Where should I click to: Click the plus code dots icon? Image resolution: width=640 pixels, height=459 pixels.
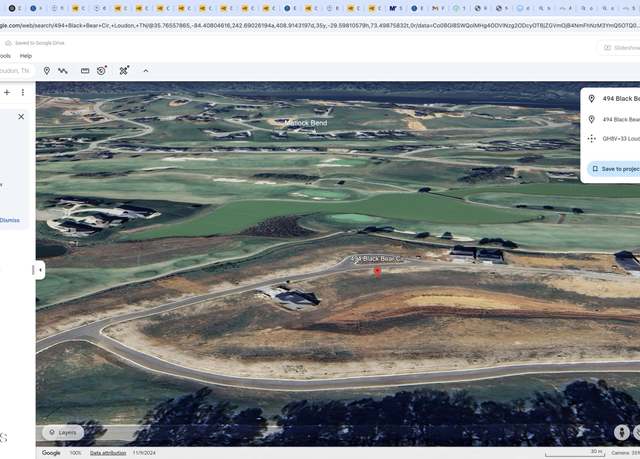tap(591, 139)
